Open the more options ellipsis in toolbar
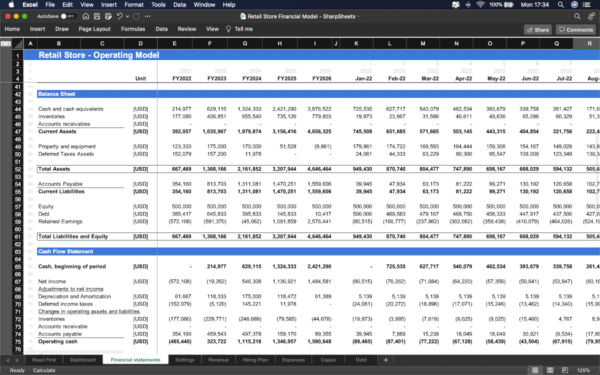 (147, 16)
